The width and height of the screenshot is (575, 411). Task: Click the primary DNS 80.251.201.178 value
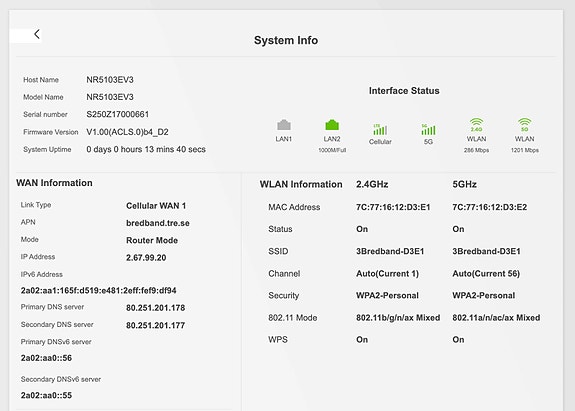click(155, 308)
